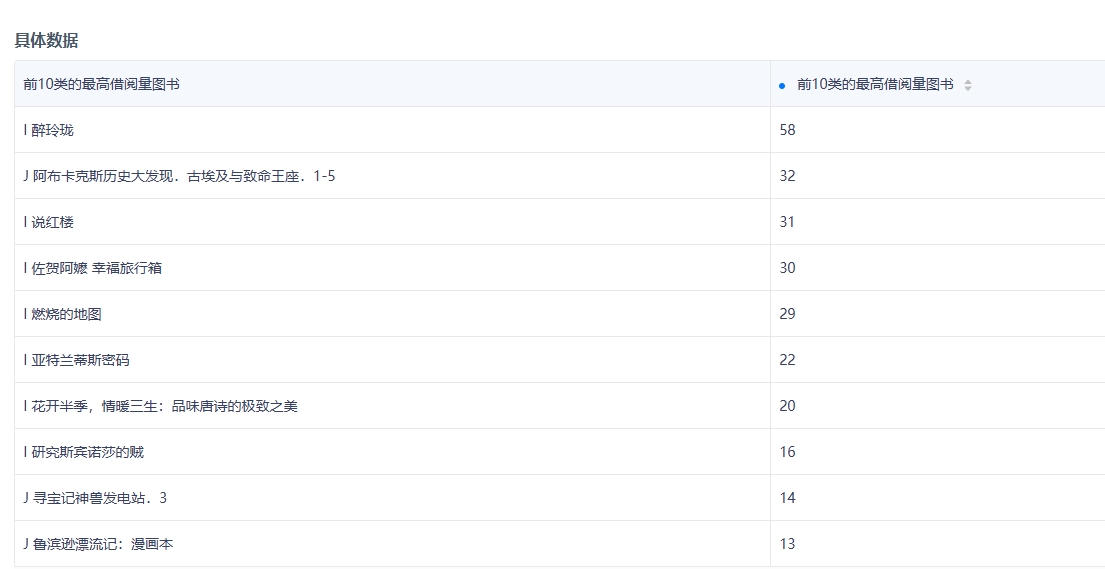Screen dimensions: 1105x569
Task: Select the row I 燃烧的地图
Action: pos(560,314)
